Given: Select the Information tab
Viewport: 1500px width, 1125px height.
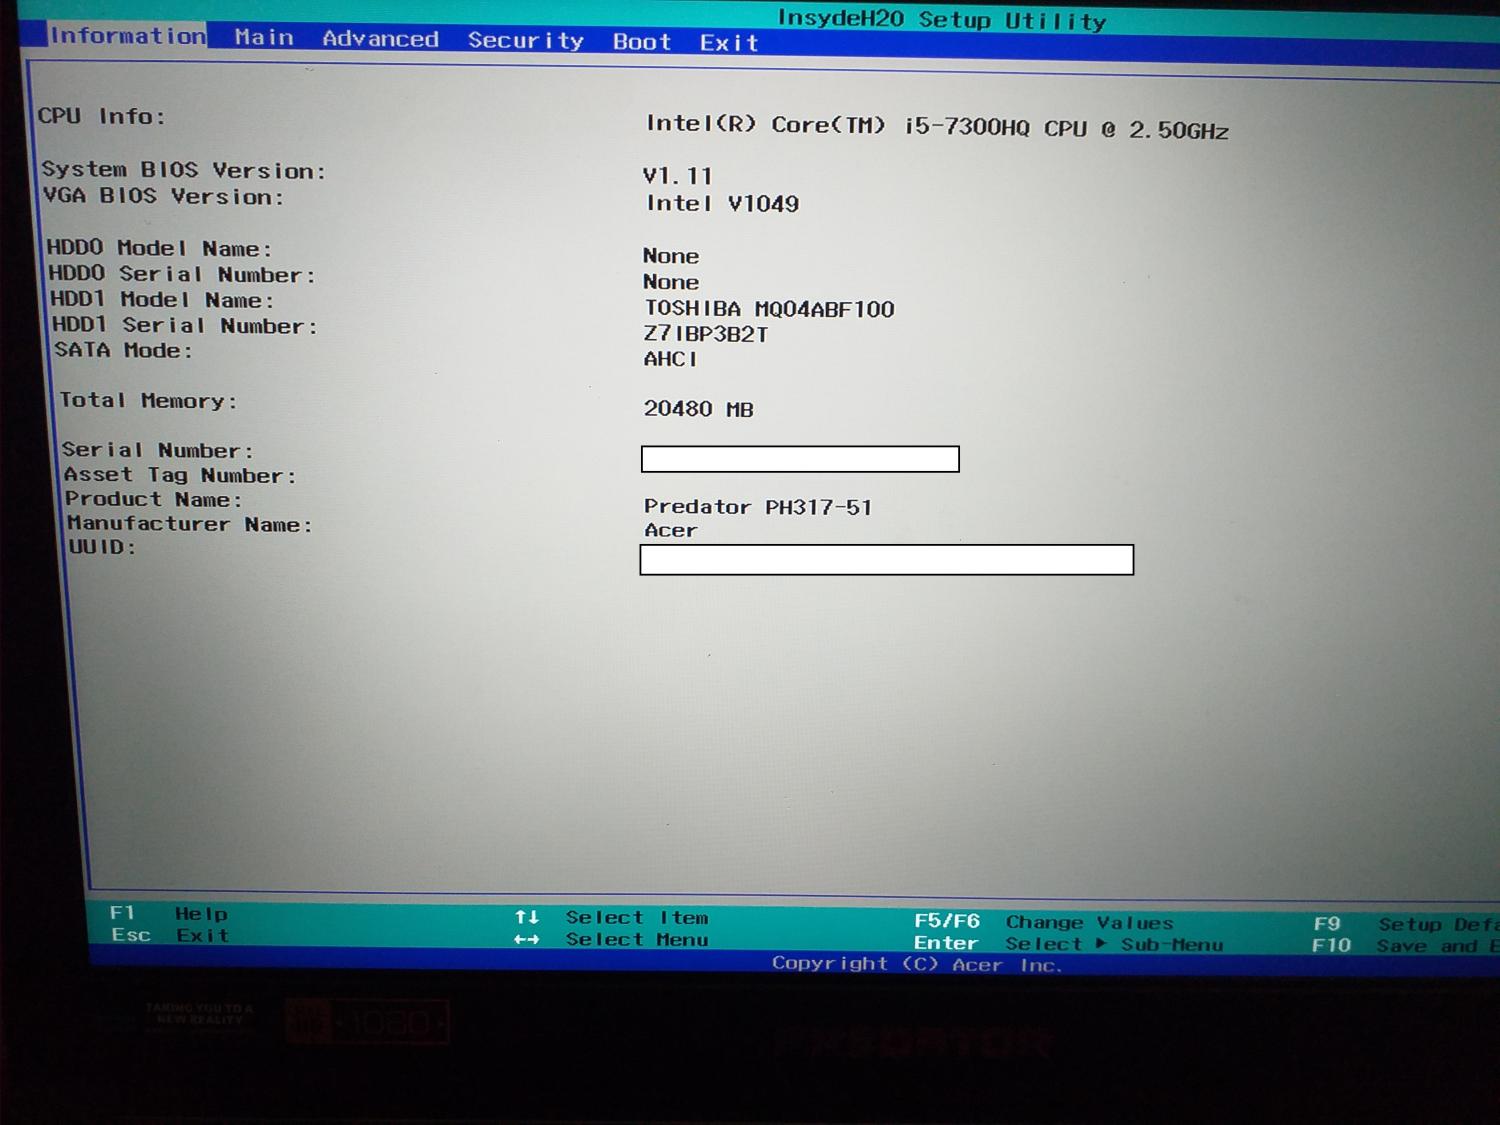Looking at the screenshot, I should click(x=128, y=36).
